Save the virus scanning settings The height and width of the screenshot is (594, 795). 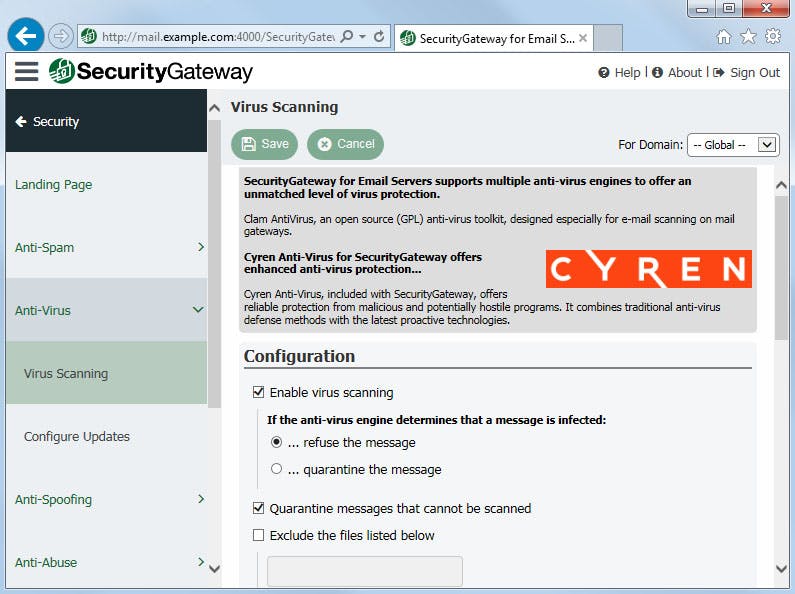tap(264, 144)
